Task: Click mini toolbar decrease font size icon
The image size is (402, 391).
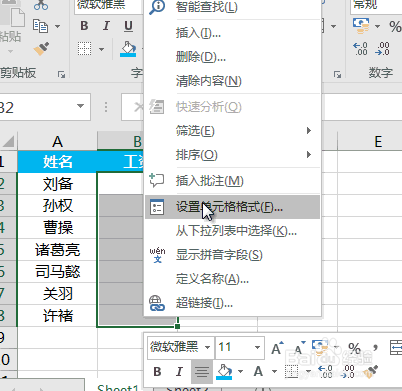Action: (x=299, y=348)
